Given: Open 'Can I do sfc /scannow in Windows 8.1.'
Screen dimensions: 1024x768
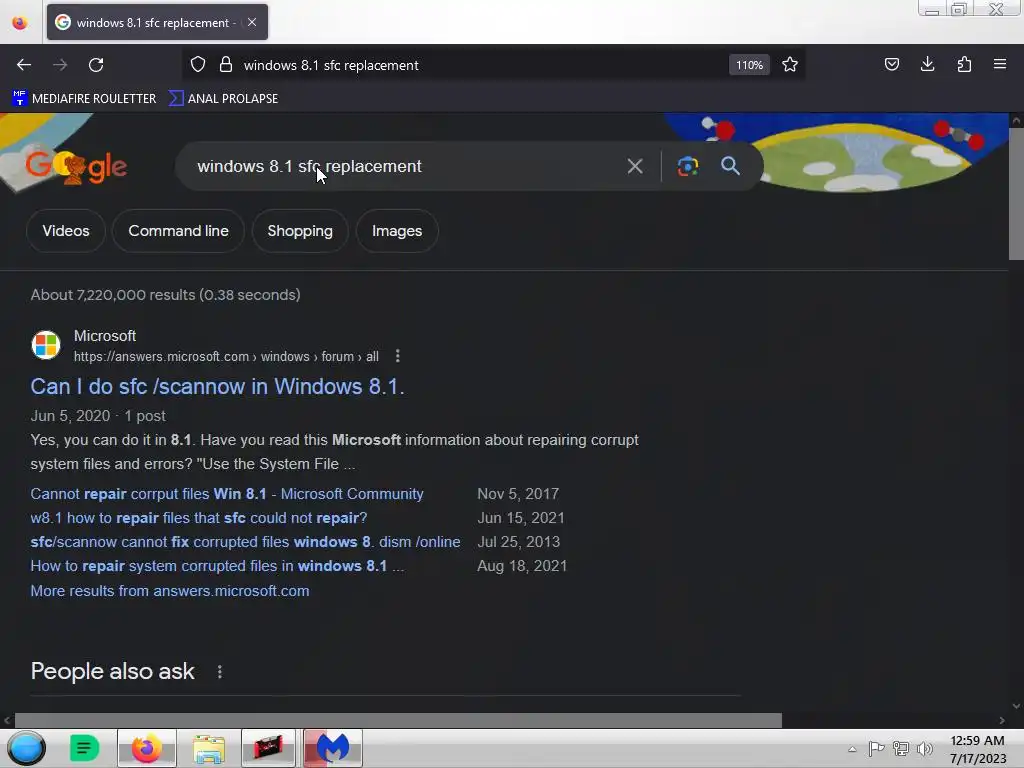Looking at the screenshot, I should tap(217, 387).
